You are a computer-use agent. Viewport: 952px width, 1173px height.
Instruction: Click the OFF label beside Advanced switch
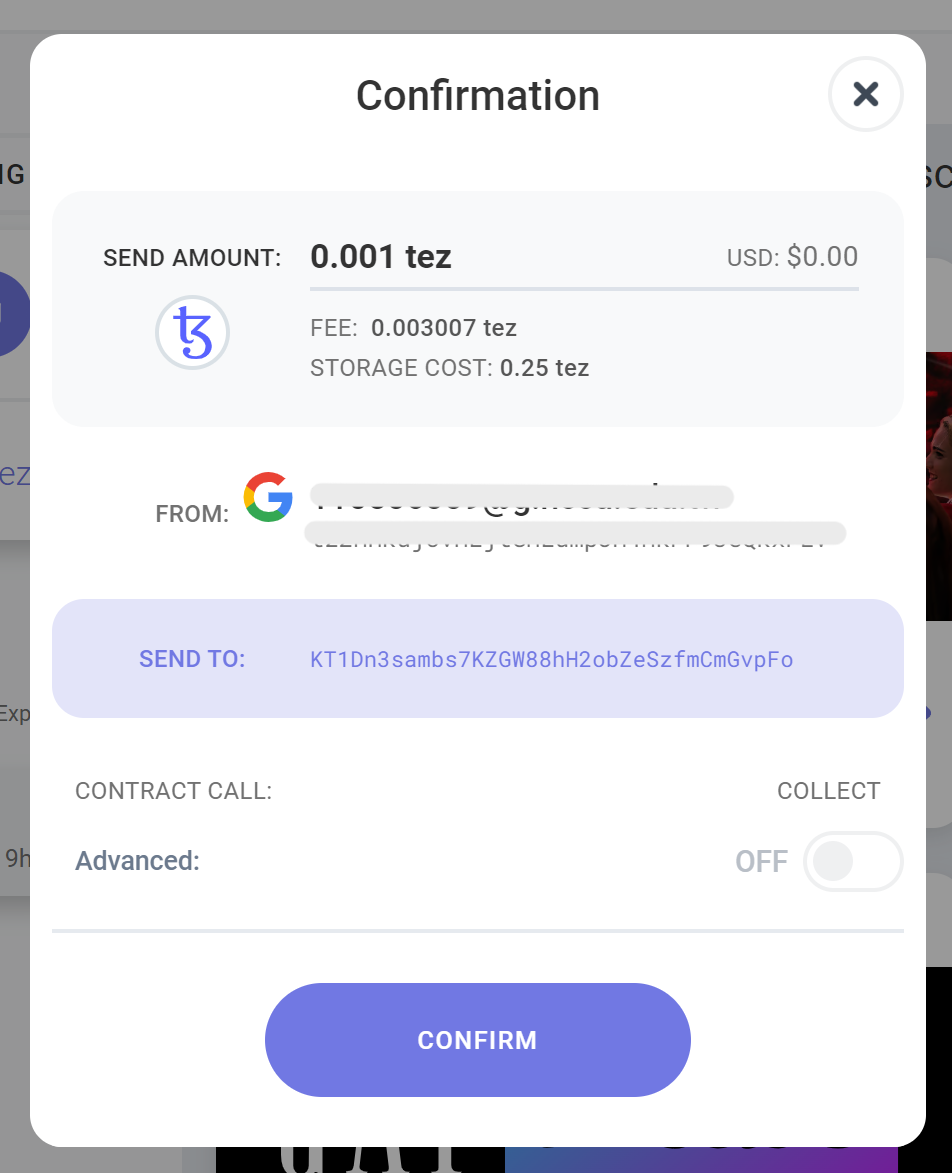tap(761, 862)
